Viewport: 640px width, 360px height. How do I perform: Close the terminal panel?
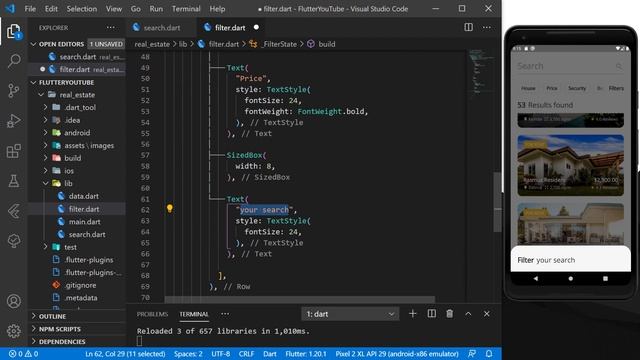tap(487, 313)
